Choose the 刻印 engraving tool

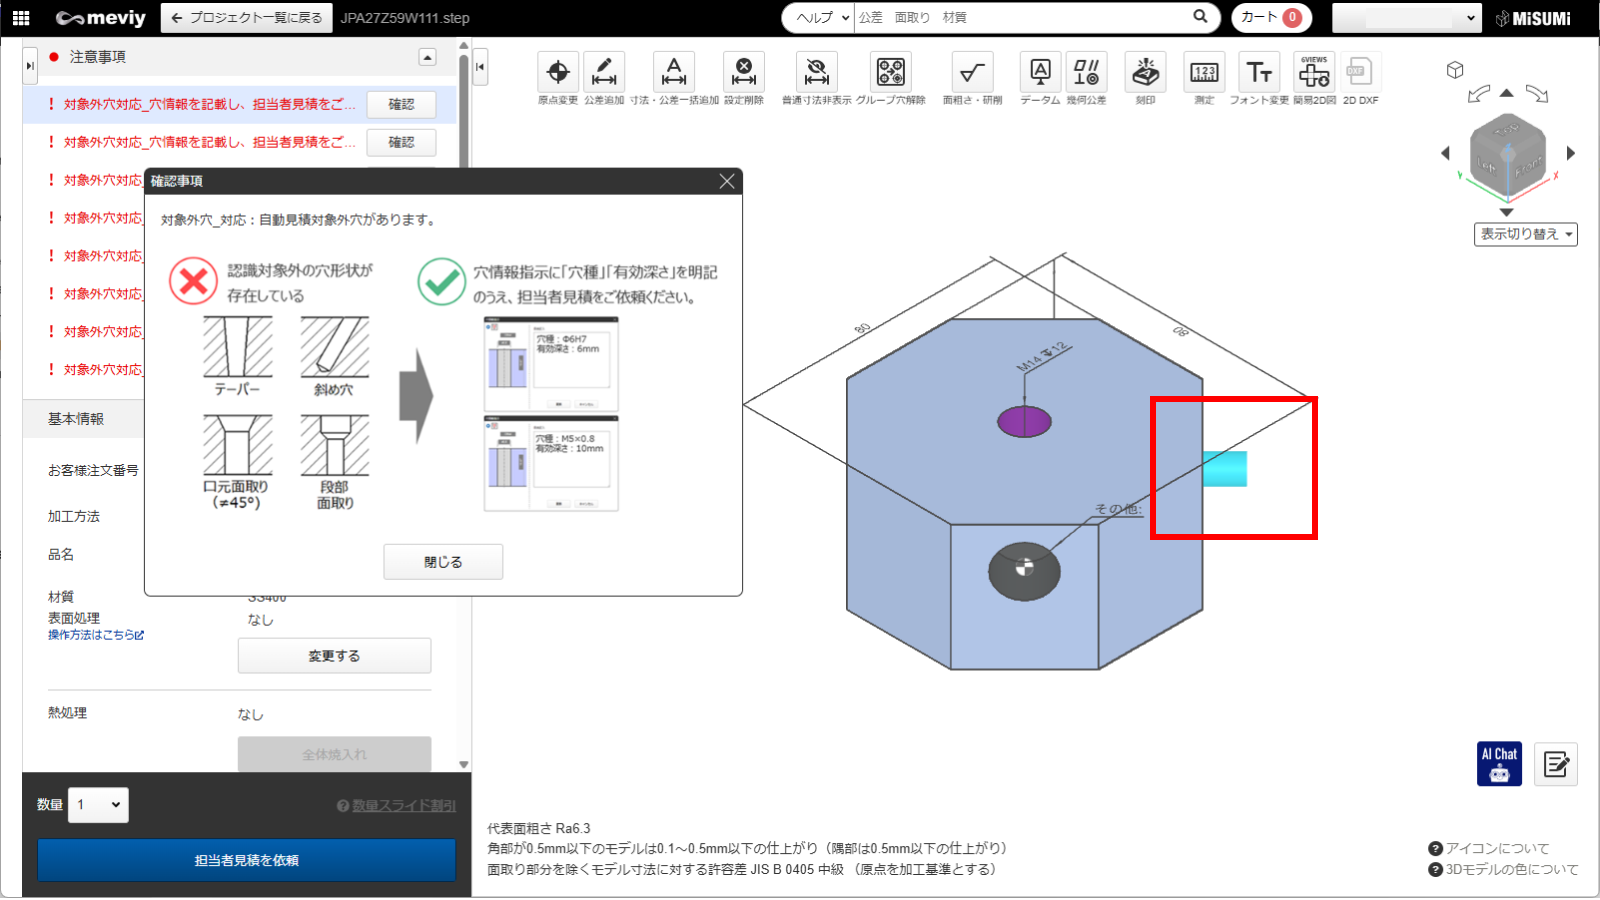[1145, 73]
